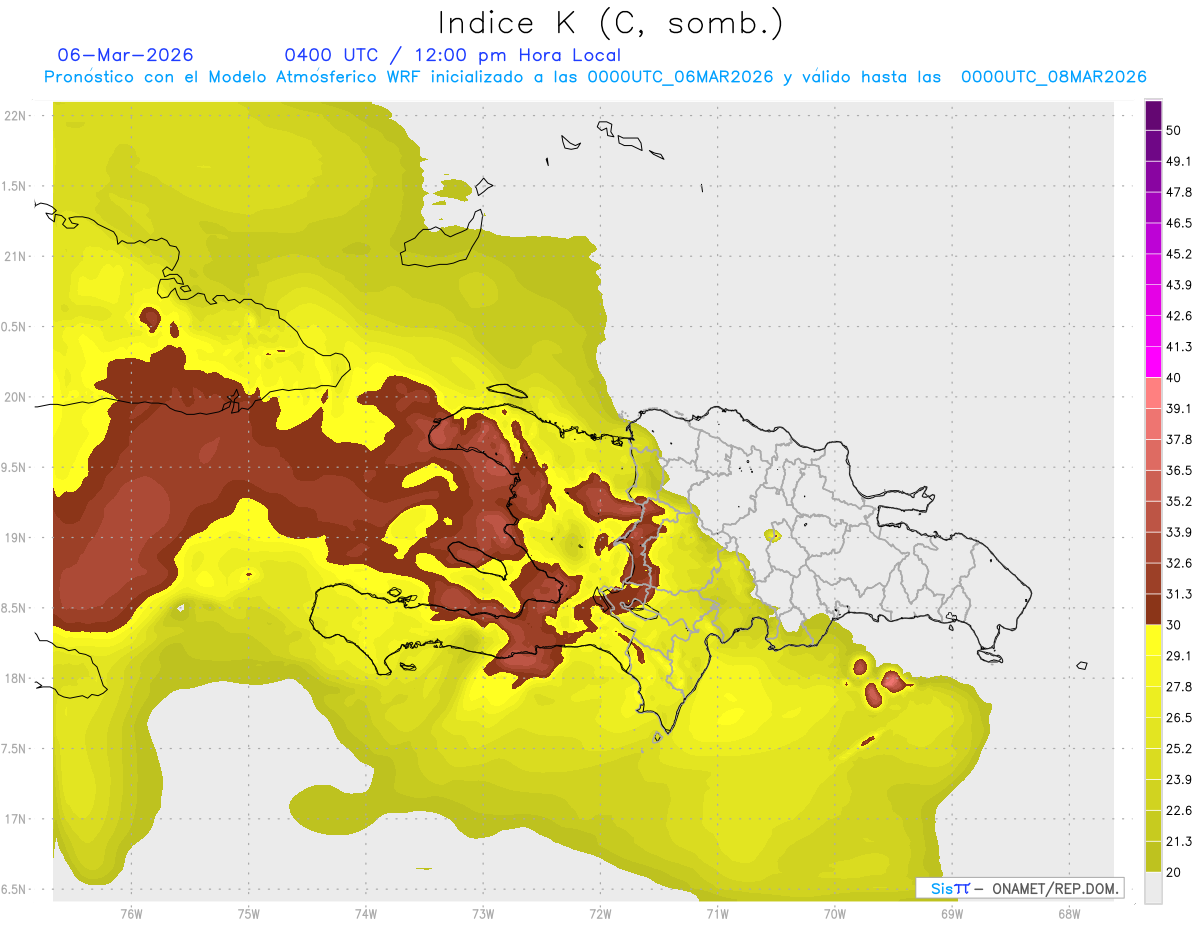Click the '46.5' legend value
The width and height of the screenshot is (1200, 927).
tap(1178, 223)
